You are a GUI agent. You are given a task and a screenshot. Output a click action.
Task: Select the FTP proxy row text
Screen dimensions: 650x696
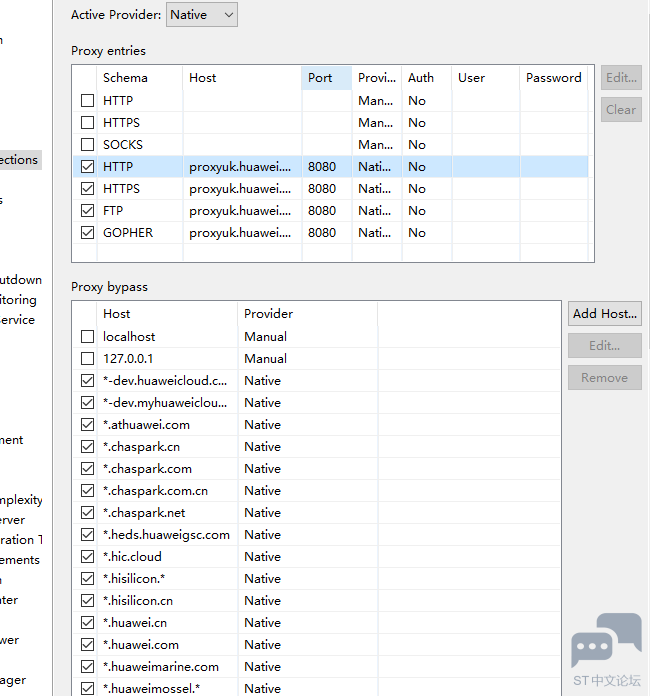coord(113,210)
